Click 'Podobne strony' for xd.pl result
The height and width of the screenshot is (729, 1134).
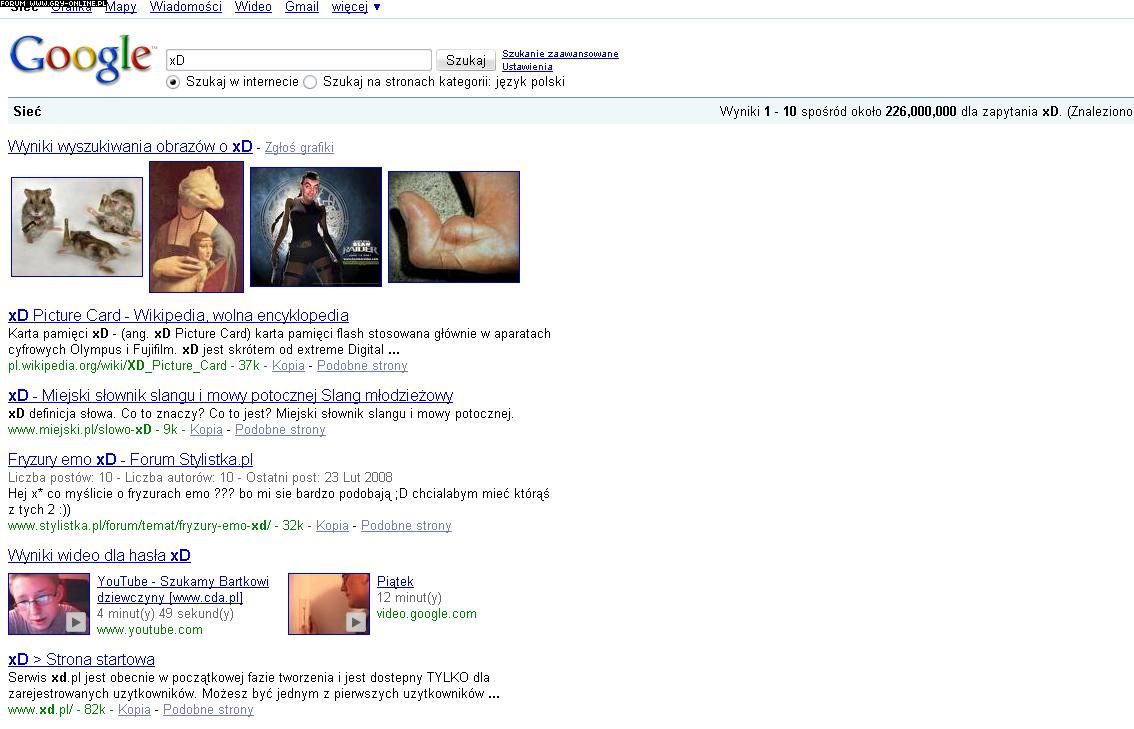coord(208,710)
